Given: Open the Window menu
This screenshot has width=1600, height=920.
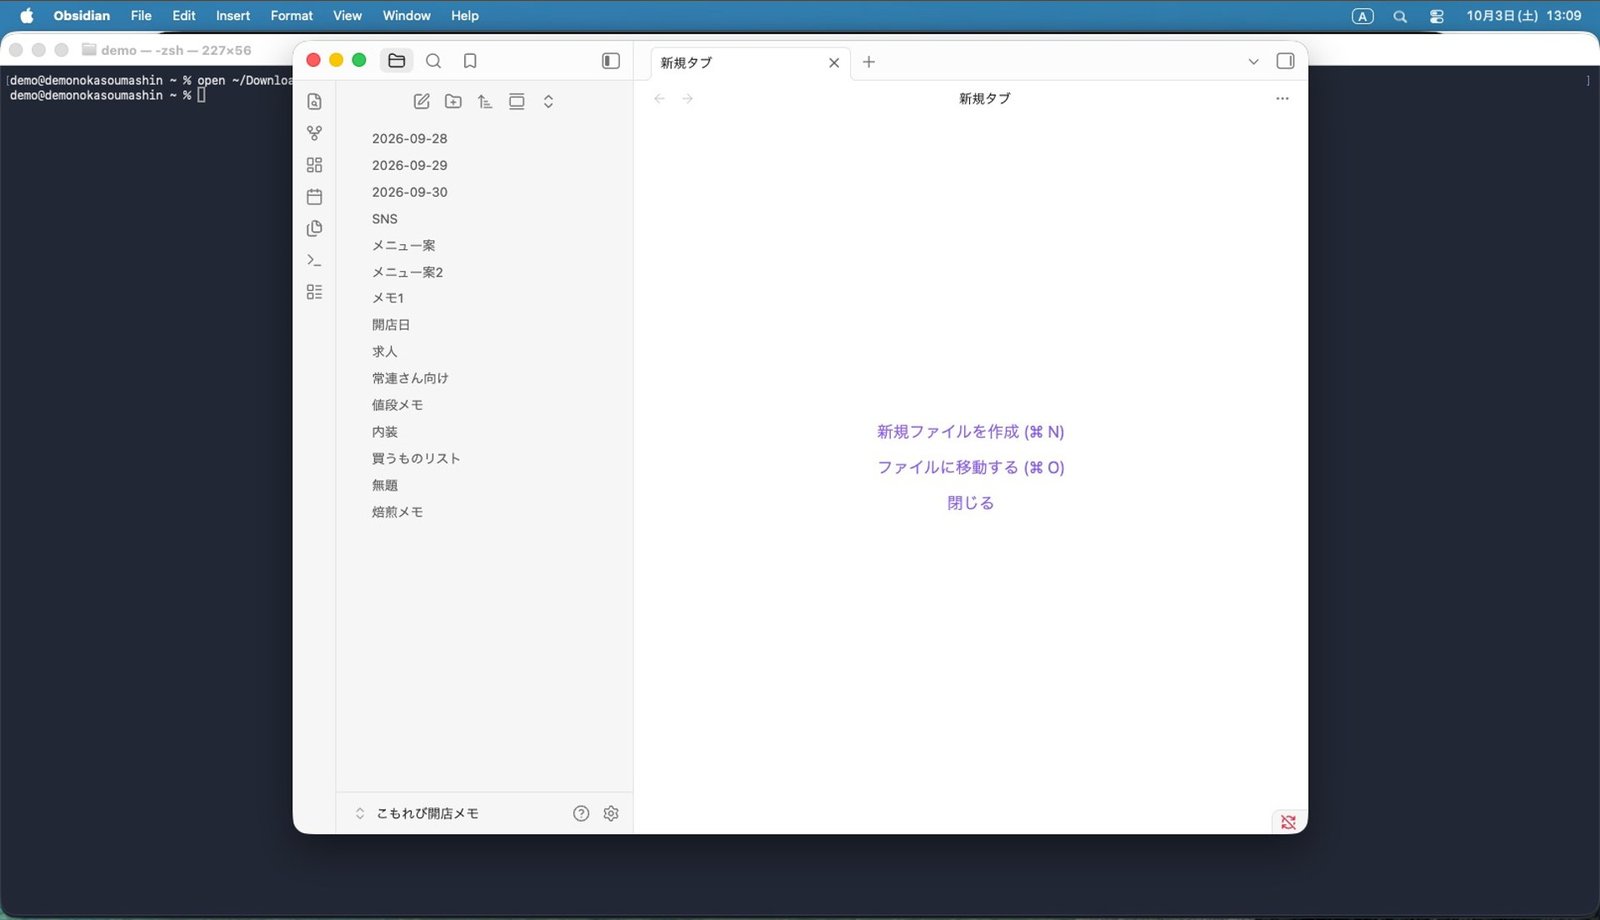Looking at the screenshot, I should [x=407, y=15].
